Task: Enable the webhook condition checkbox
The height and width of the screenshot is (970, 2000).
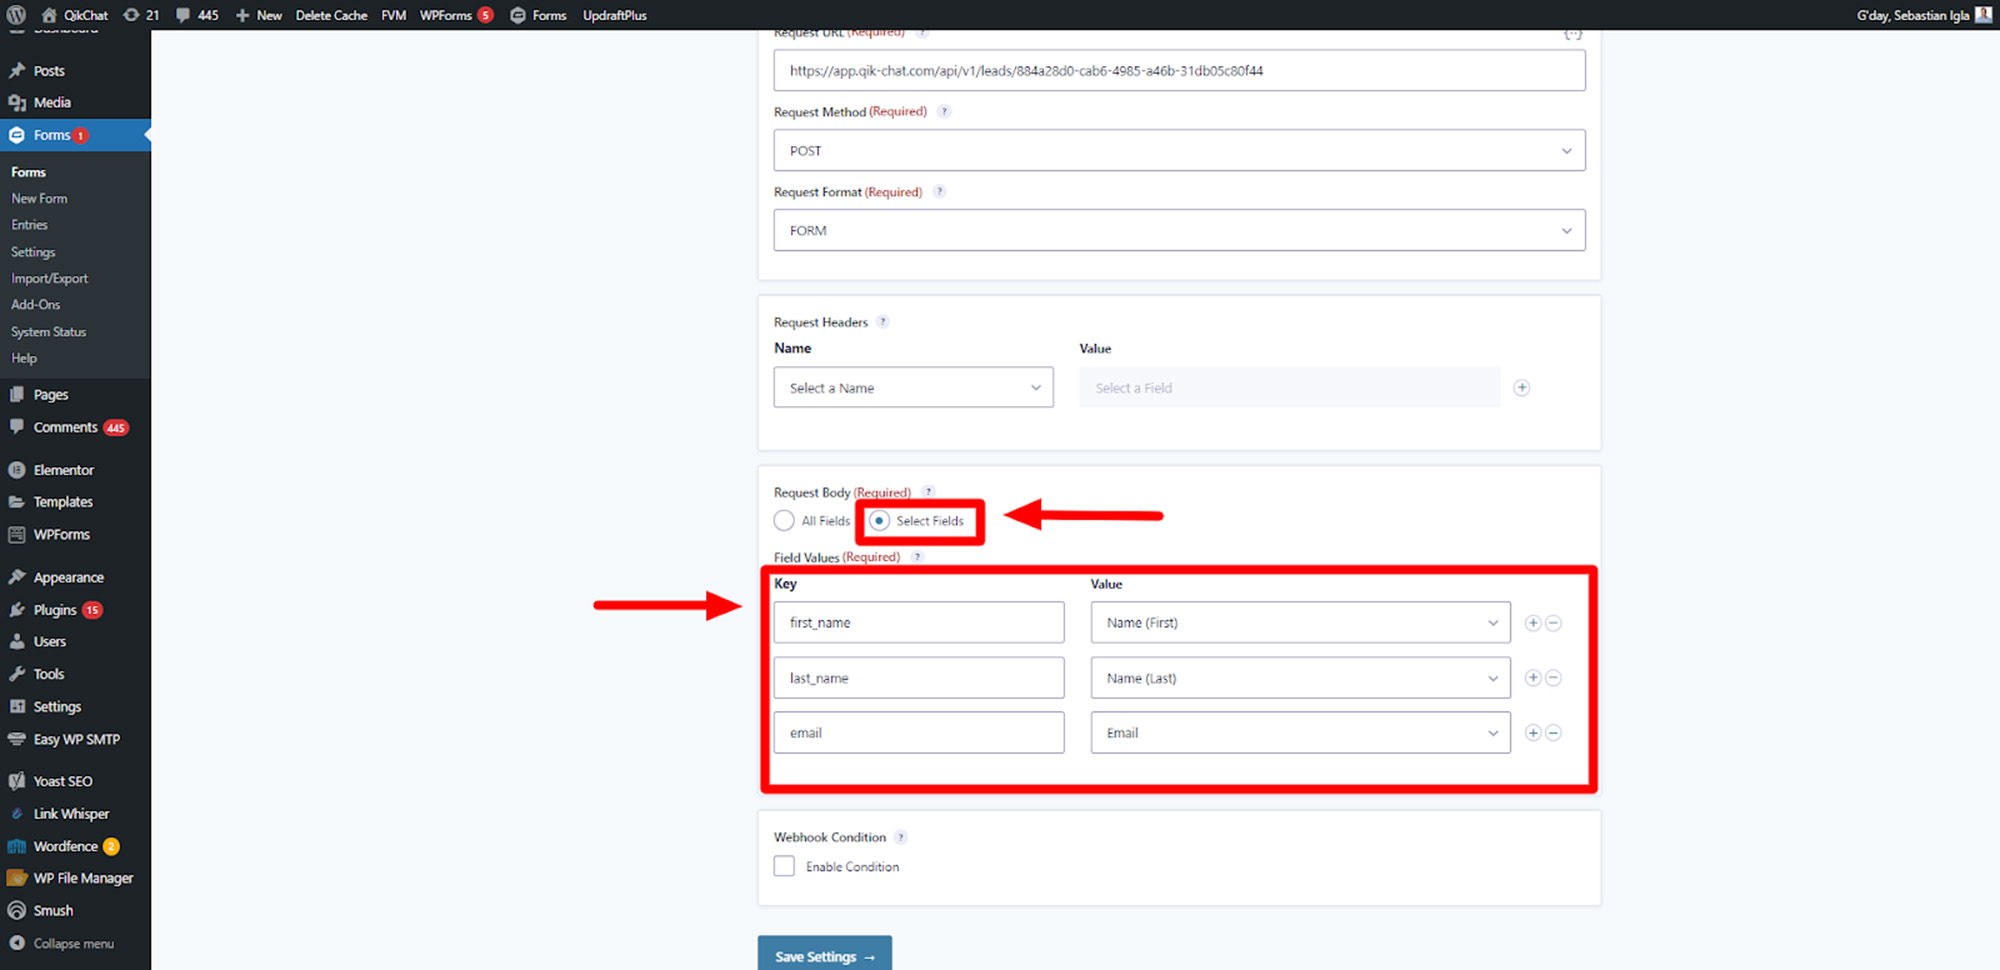Action: point(784,867)
